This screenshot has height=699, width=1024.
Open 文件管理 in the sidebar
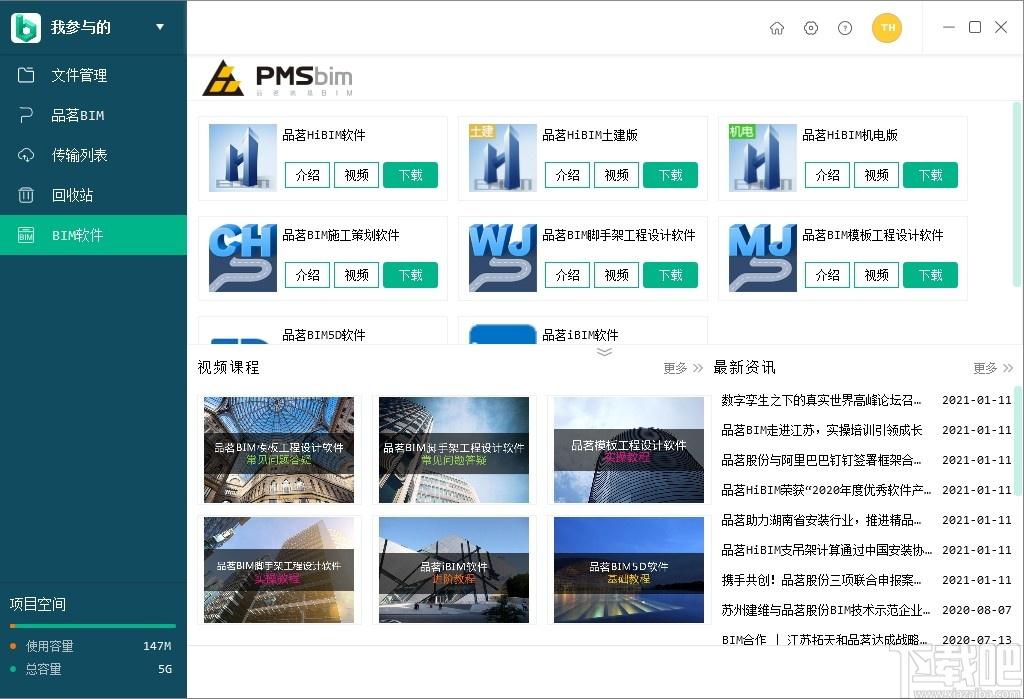(93, 75)
